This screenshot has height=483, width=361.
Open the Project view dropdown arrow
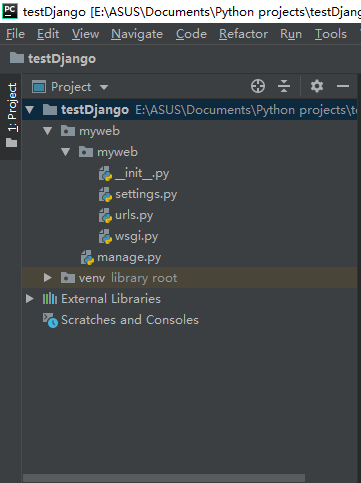click(104, 87)
